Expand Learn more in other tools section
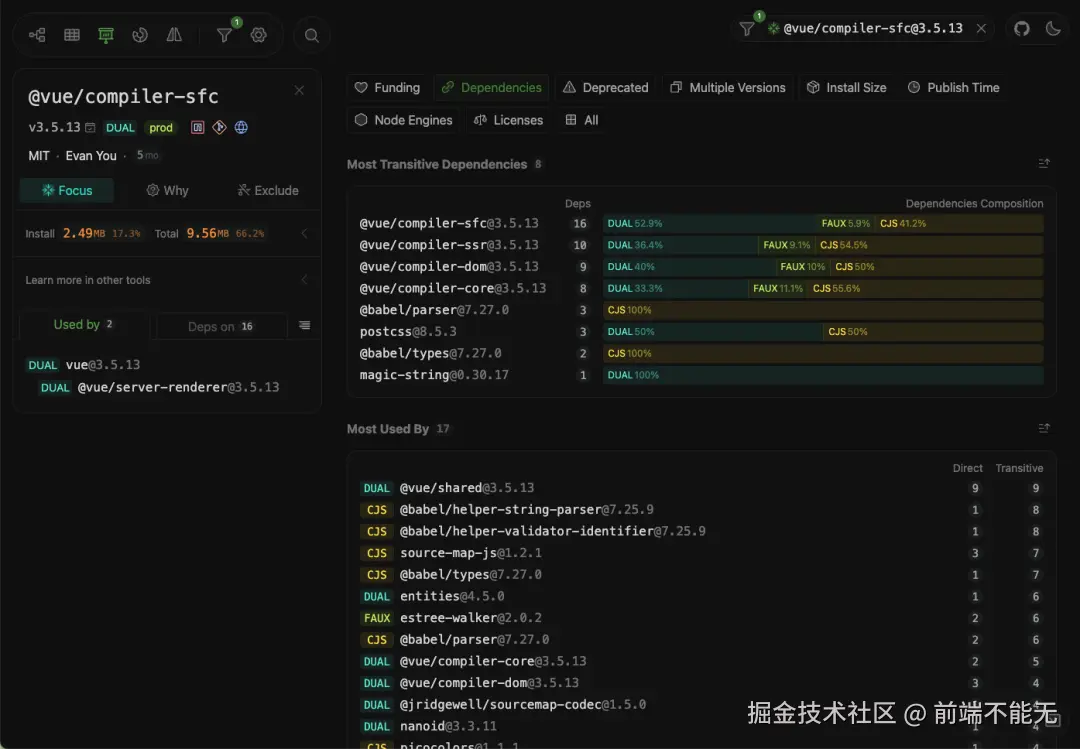 tap(303, 280)
